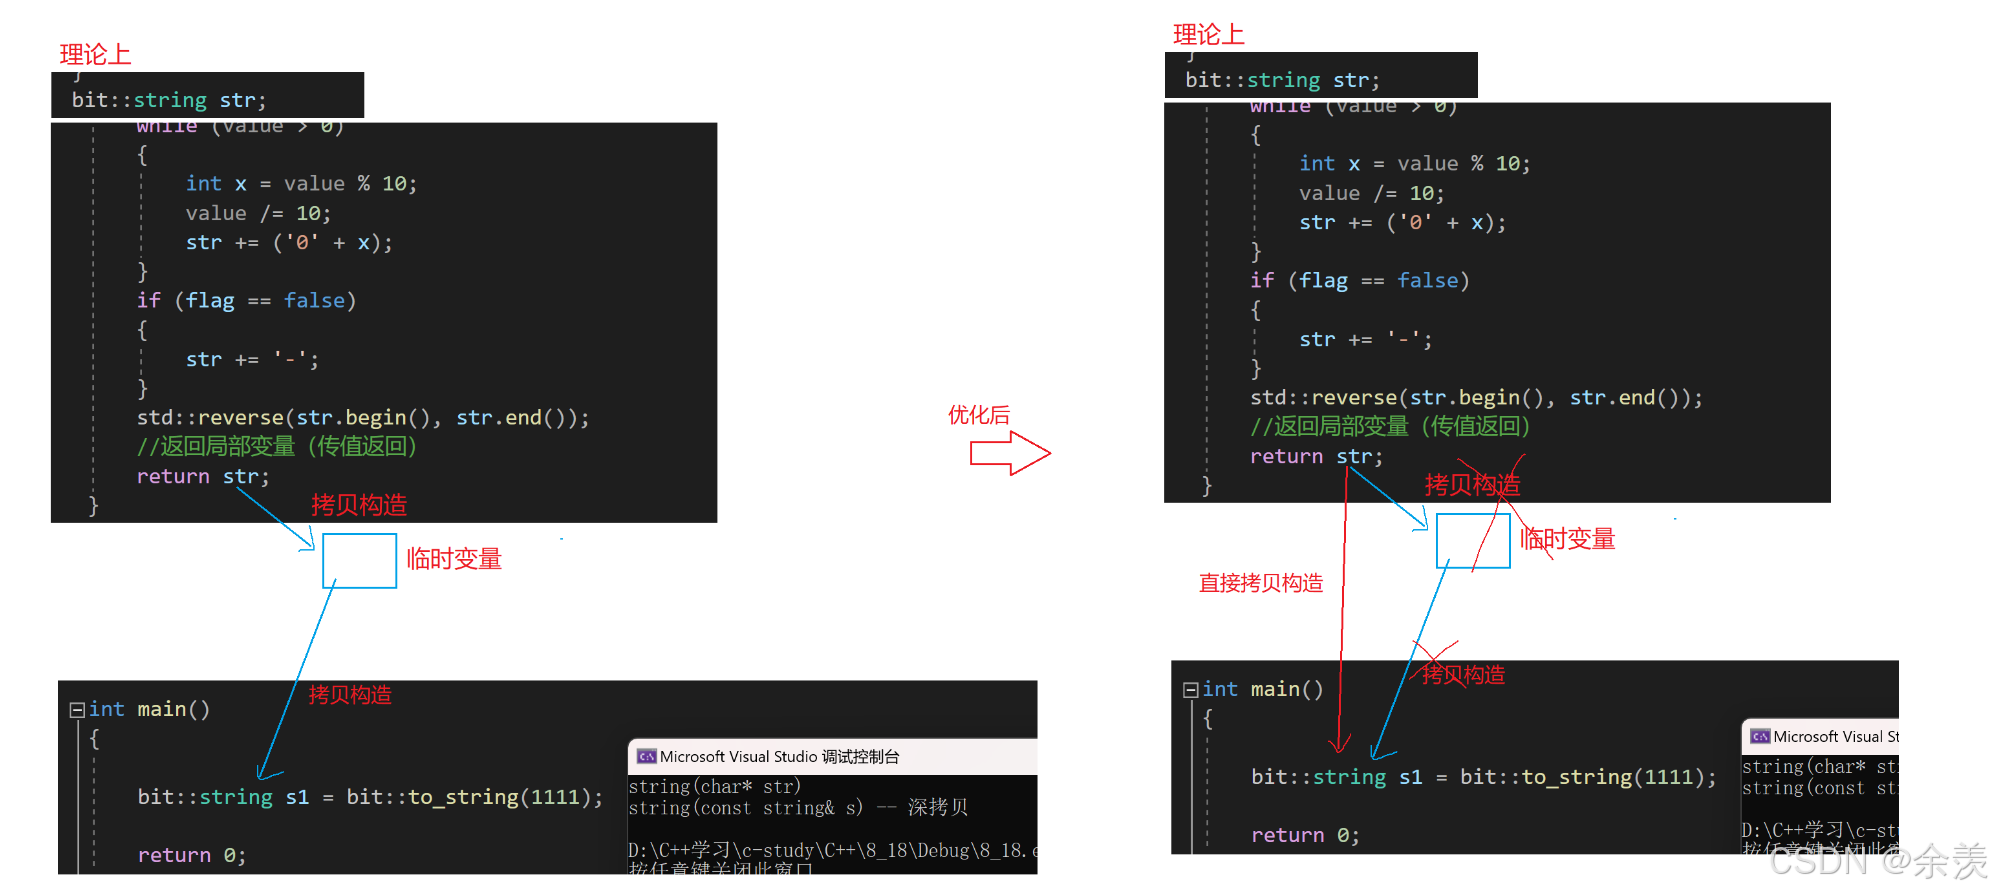1993x895 pixels.
Task: Click "str += '-';" in the right code
Action: (x=1366, y=340)
